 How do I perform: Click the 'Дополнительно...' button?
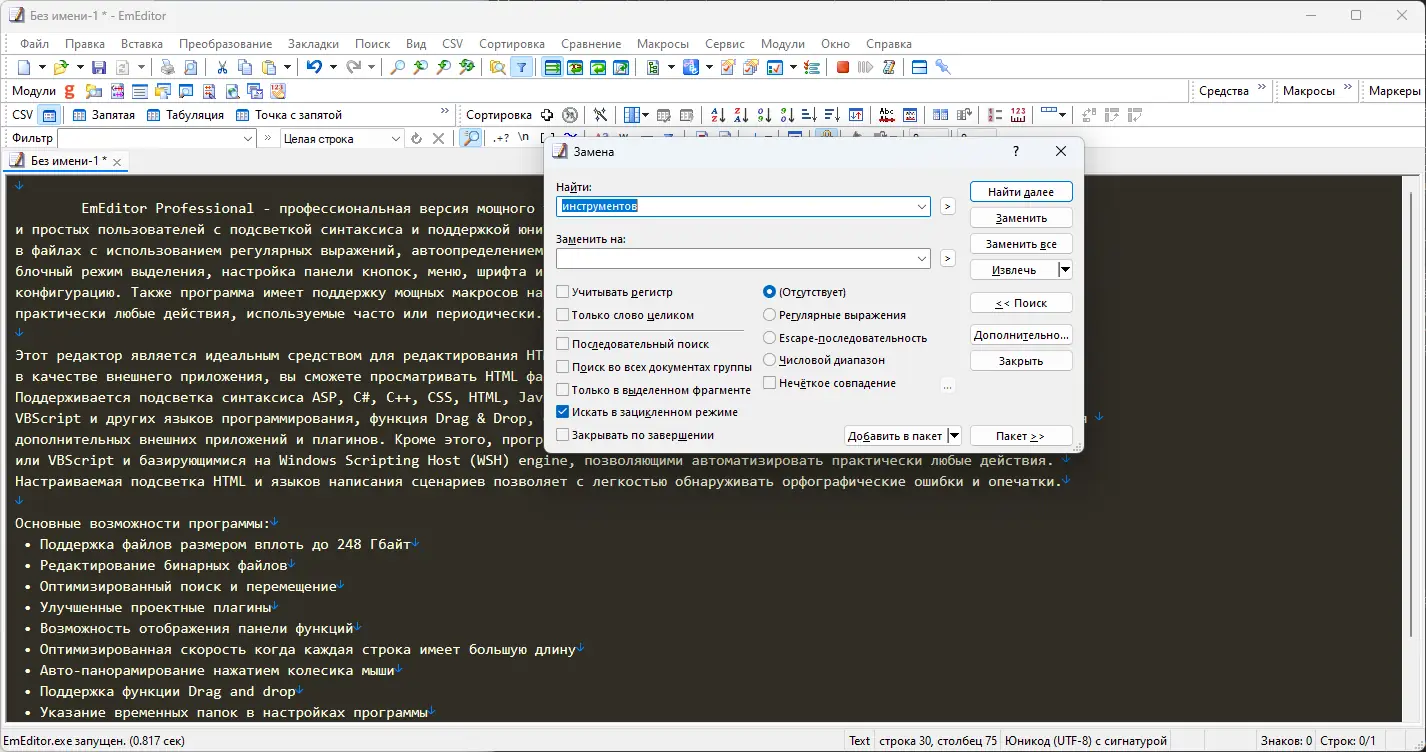pos(1021,335)
